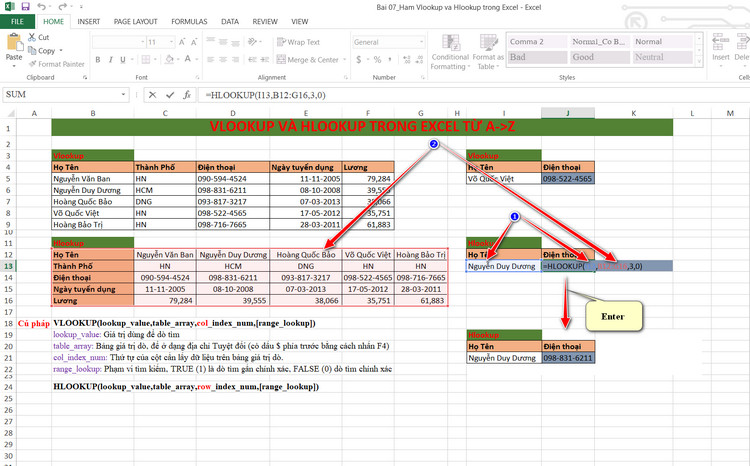Toggle Italic formatting
The image size is (750, 466).
[x=110, y=59]
